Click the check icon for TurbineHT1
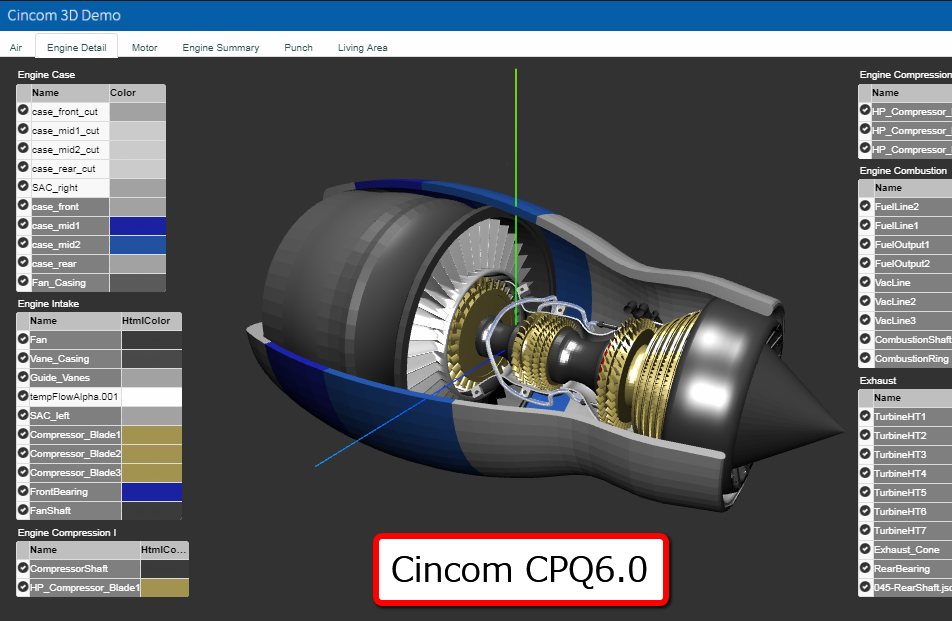This screenshot has width=952, height=621. coord(866,416)
